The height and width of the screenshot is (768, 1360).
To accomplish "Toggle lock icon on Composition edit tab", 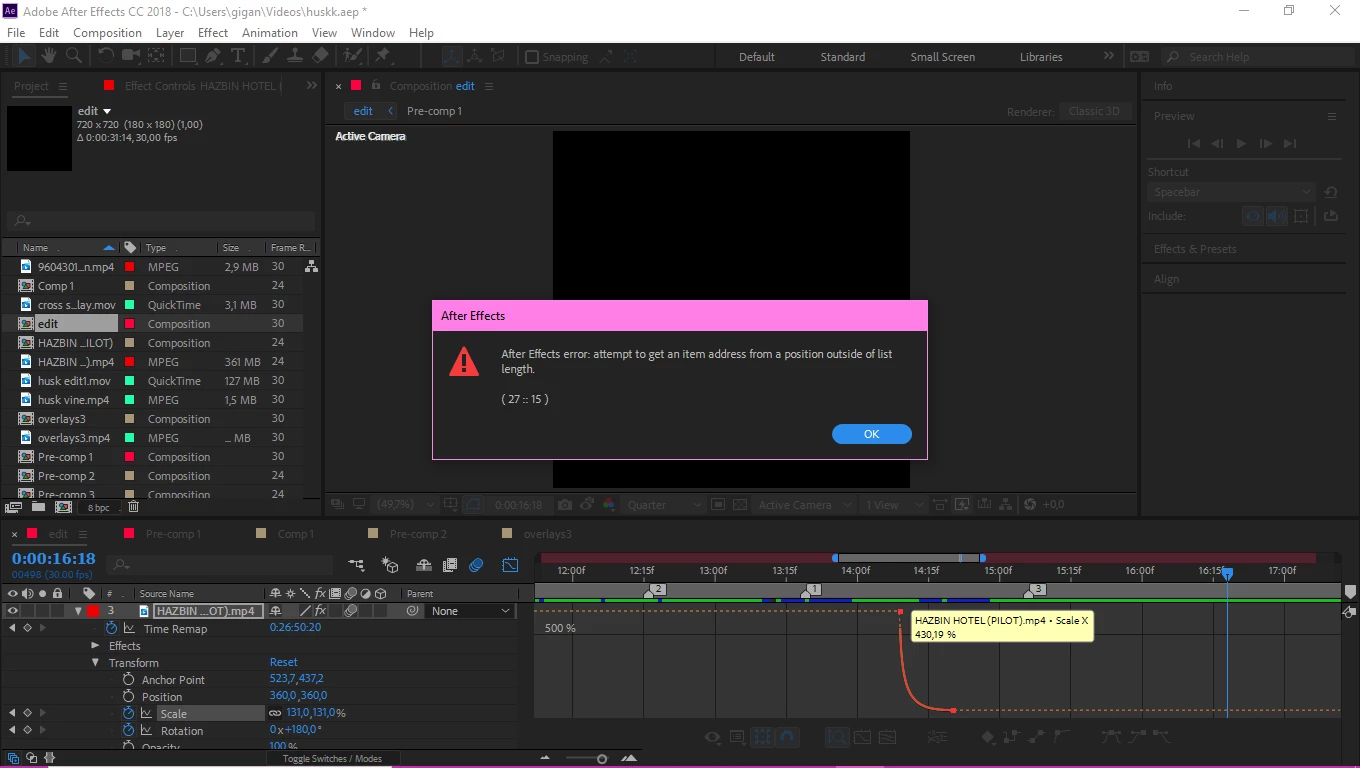I will click(x=376, y=86).
